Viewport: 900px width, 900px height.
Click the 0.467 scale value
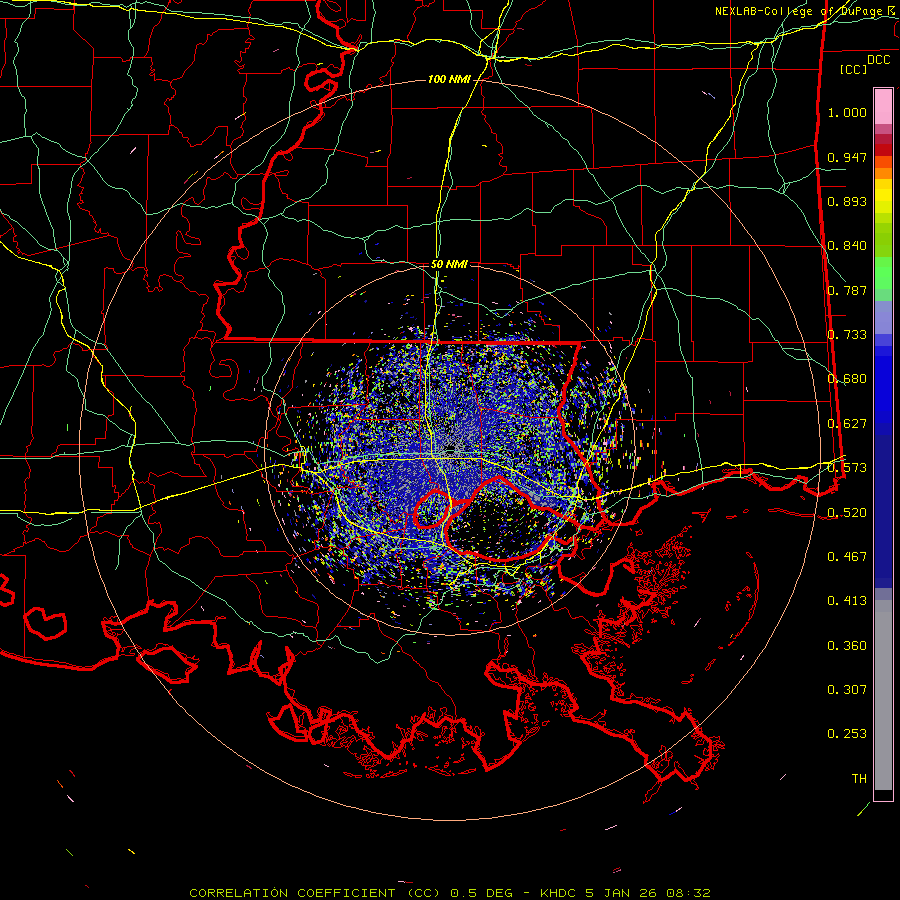[847, 557]
